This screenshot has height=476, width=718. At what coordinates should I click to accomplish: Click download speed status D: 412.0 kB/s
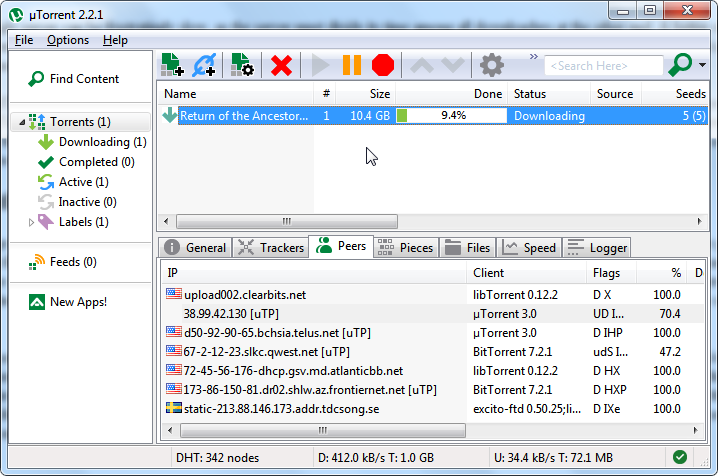click(x=376, y=458)
